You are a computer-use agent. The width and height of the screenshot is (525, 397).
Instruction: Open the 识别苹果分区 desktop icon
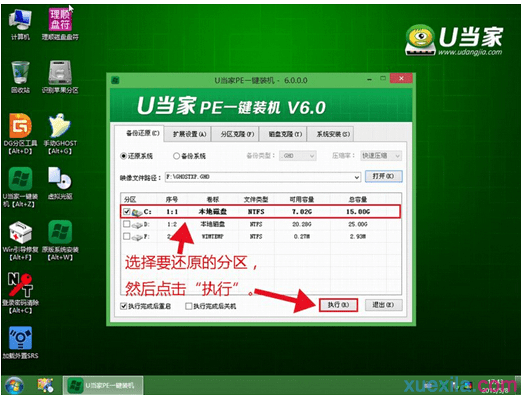[60, 77]
